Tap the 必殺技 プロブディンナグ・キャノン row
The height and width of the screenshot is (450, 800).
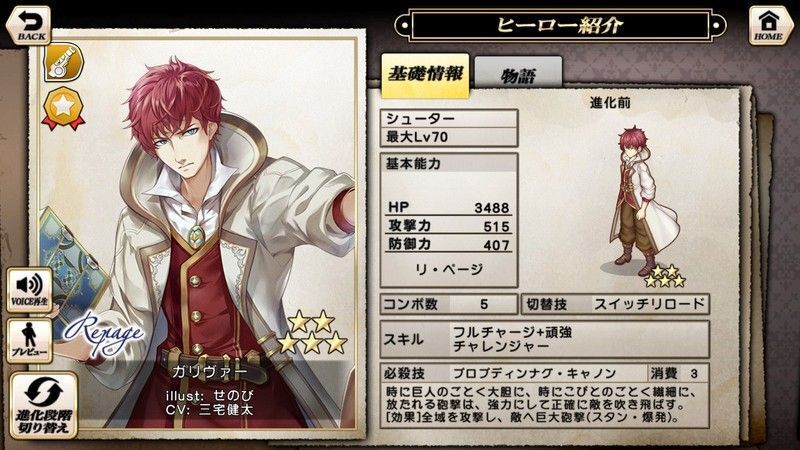point(544,373)
